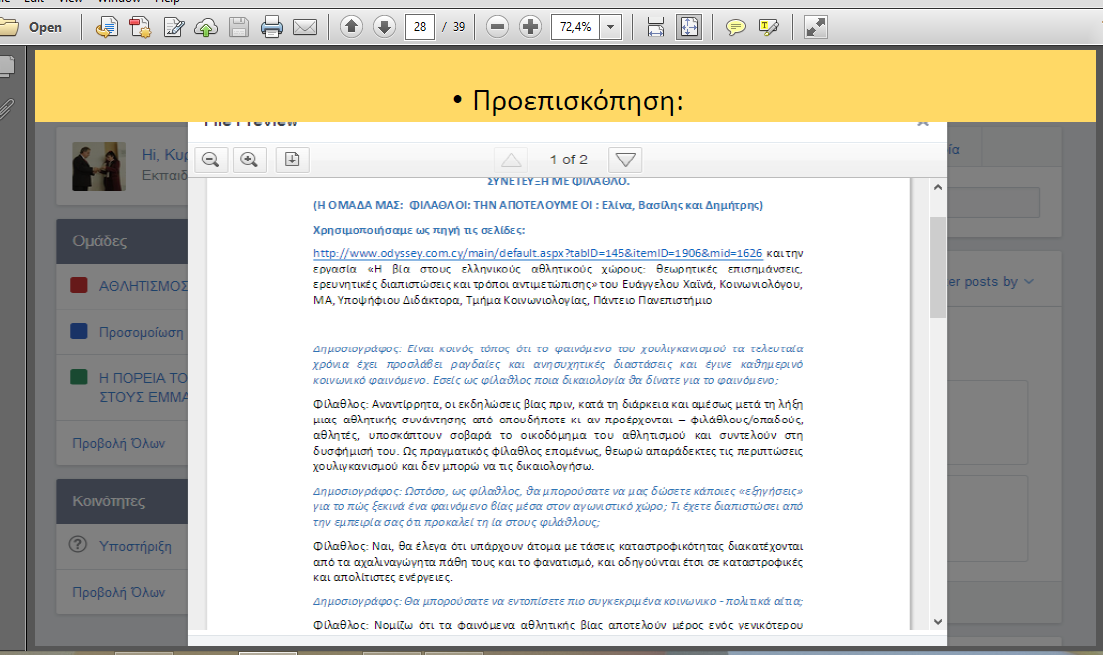1103x655 pixels.
Task: Click Προβολή Όλων under Ομάδες
Action: coord(118,443)
